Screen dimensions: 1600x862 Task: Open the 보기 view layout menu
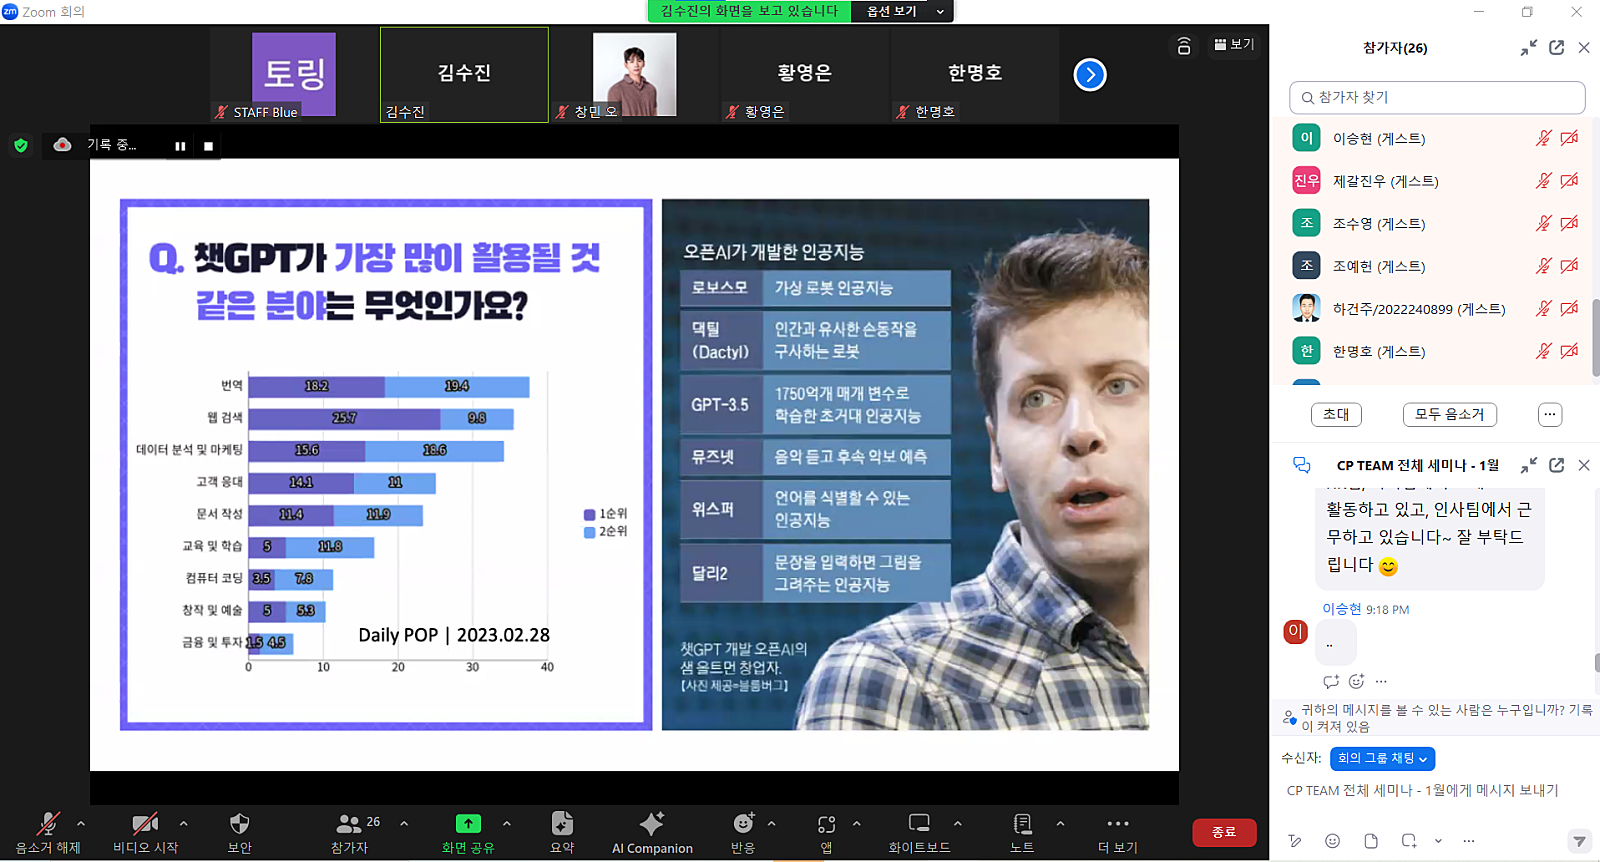coord(1234,44)
